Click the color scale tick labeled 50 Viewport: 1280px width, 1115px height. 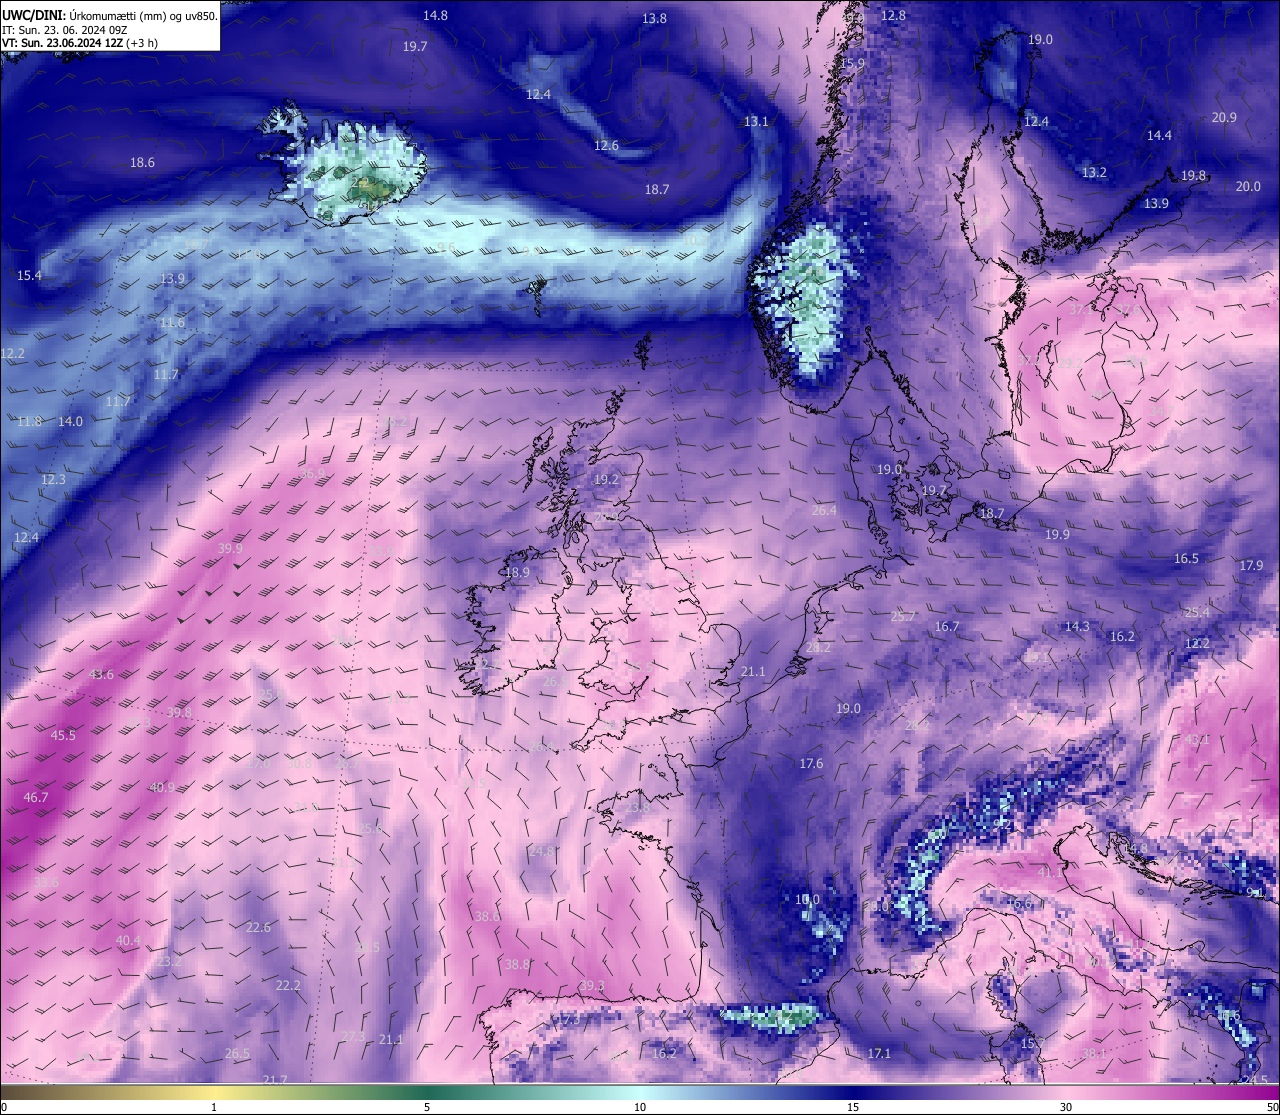(x=1272, y=1107)
